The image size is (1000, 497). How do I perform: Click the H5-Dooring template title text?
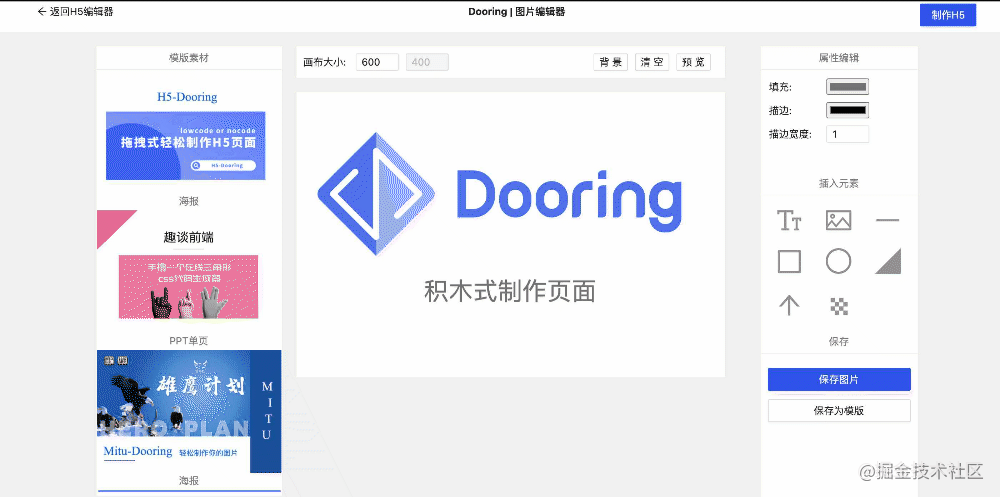click(x=187, y=97)
